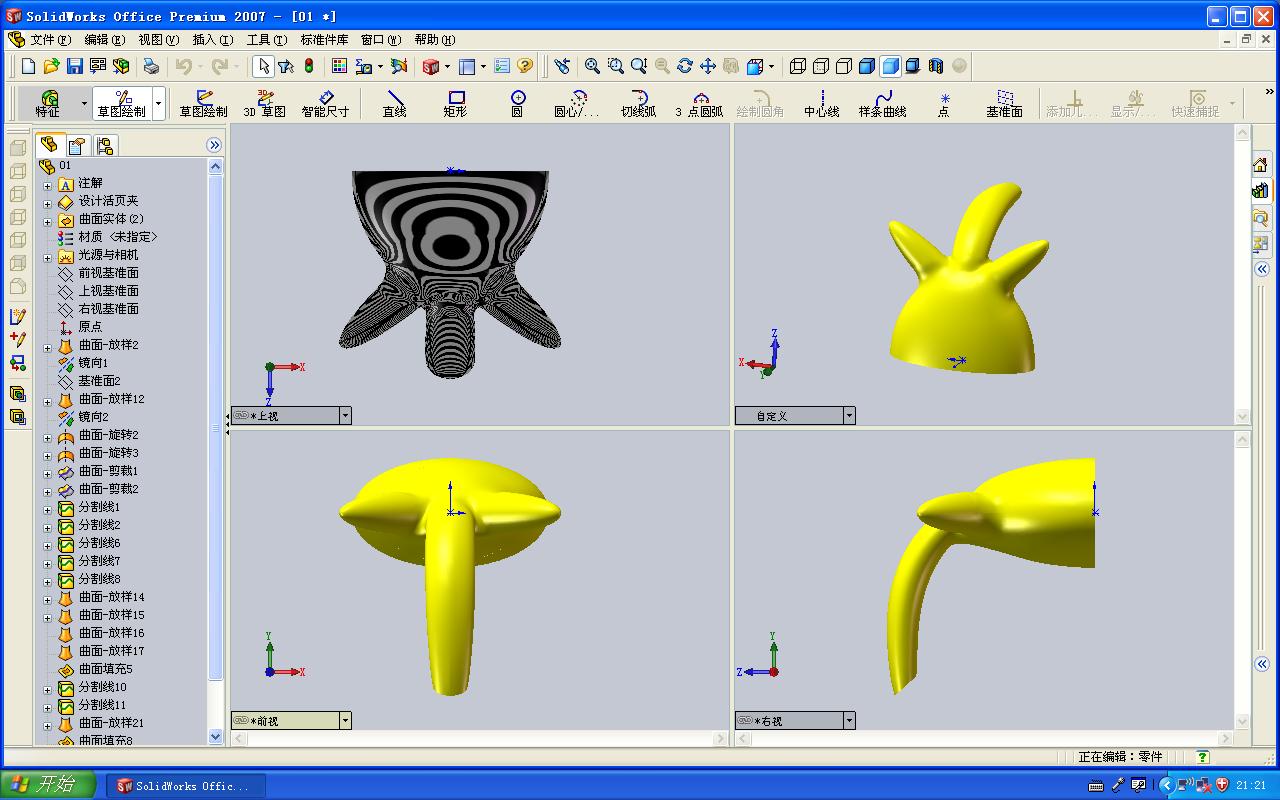
Task: Click the 智能尺寸 smart dimension tool
Action: click(325, 103)
